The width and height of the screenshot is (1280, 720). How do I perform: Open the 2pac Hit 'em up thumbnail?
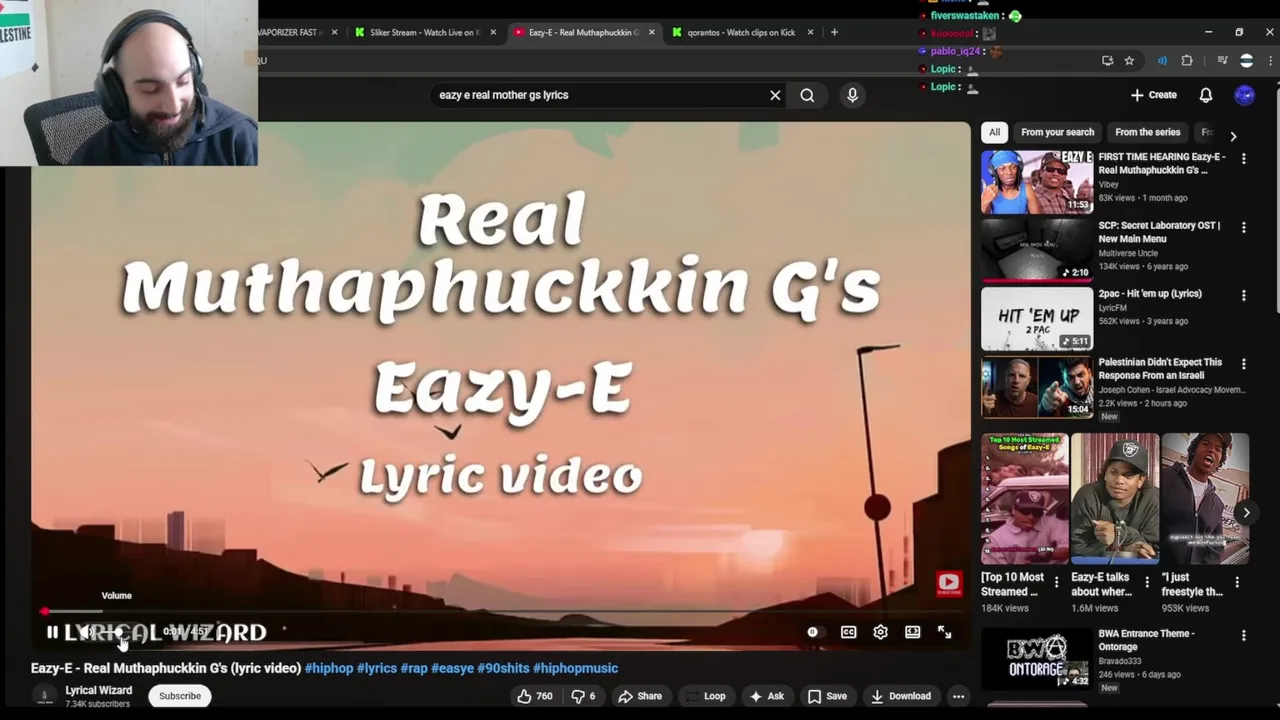point(1037,319)
